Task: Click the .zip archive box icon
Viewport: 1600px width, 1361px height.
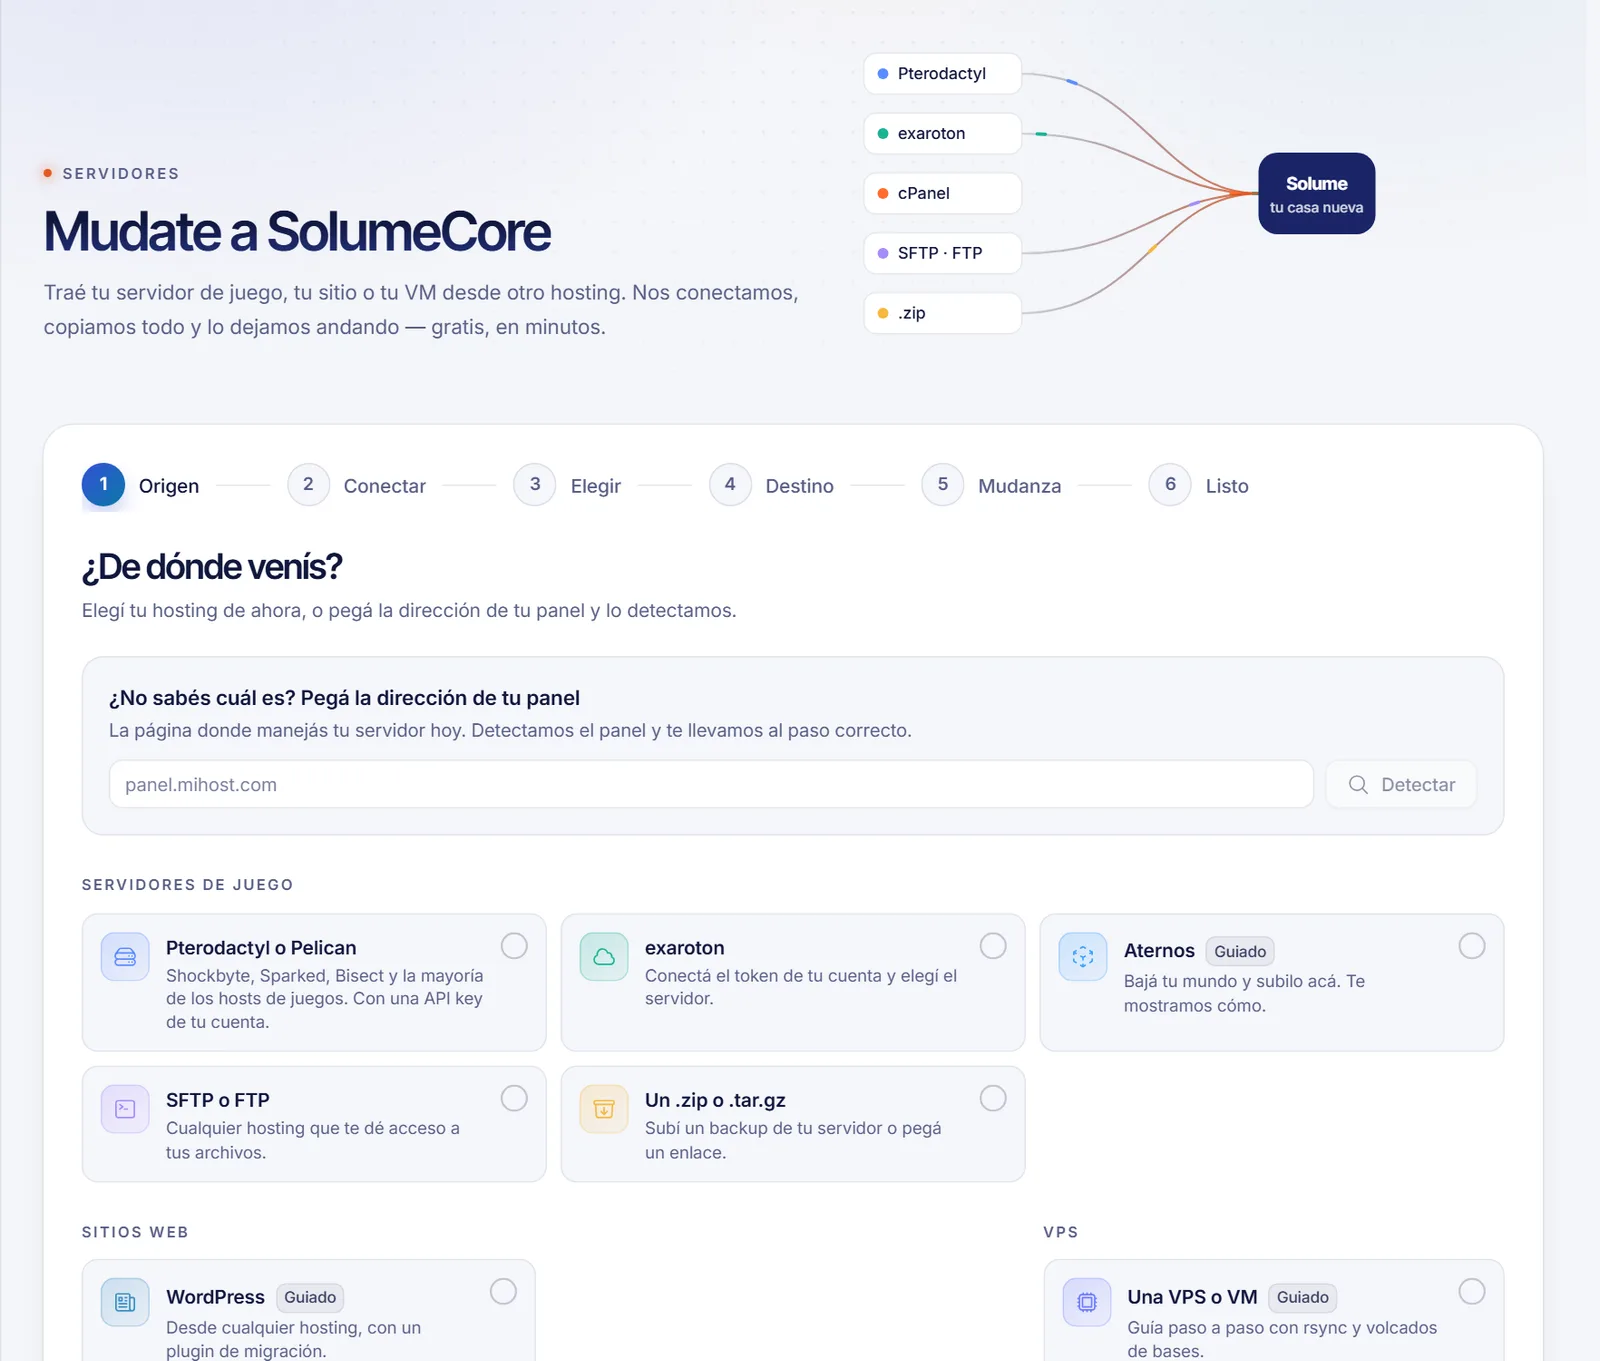Action: (604, 1109)
